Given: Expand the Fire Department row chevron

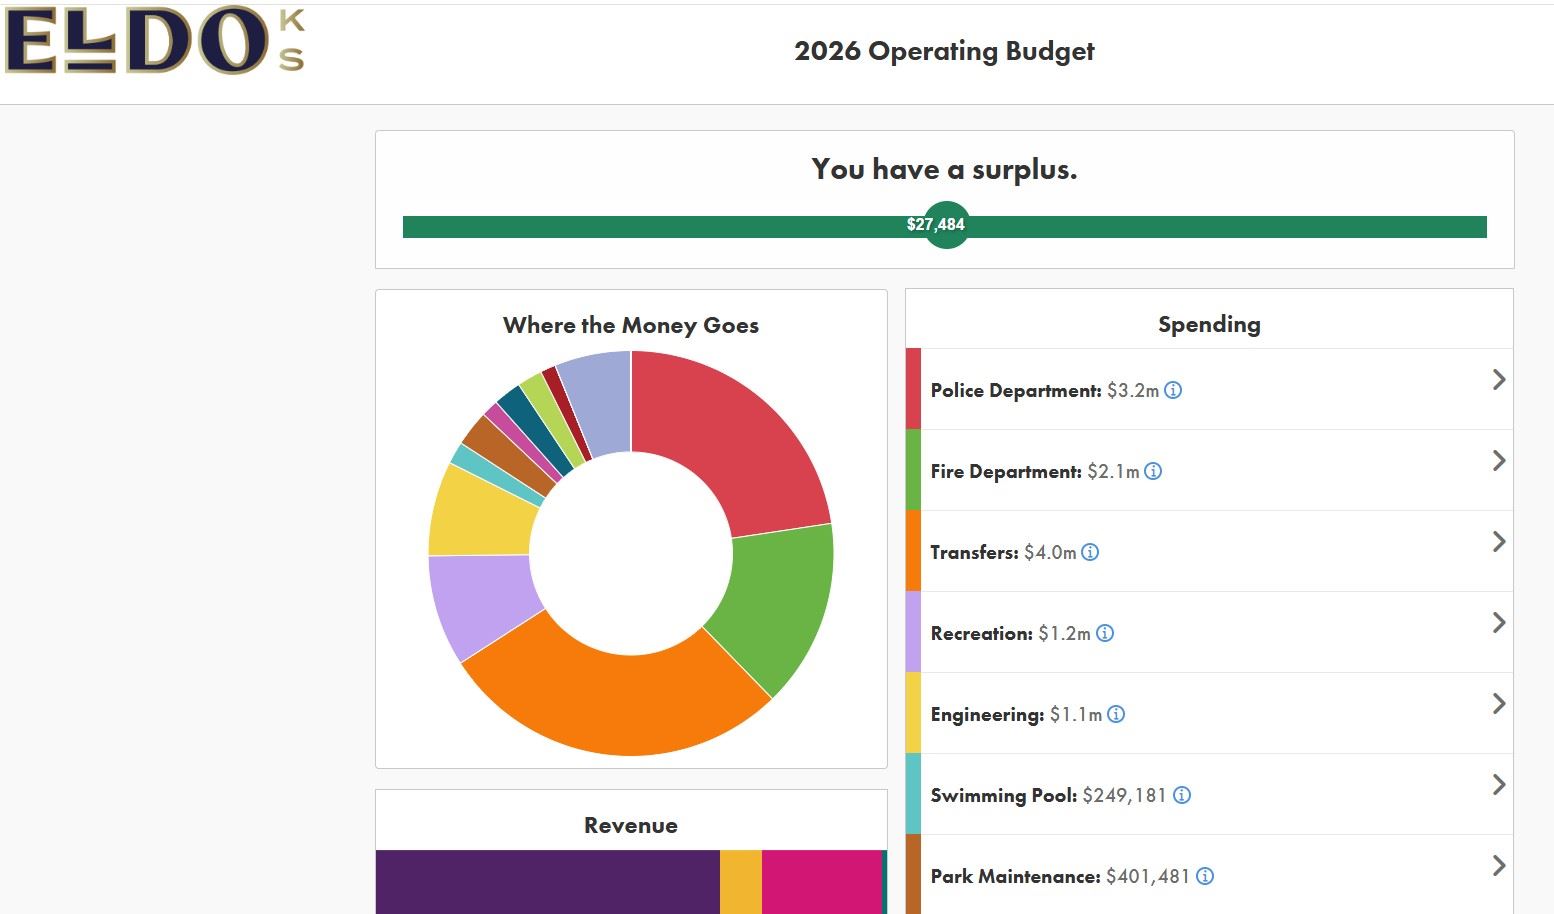Looking at the screenshot, I should 1498,460.
